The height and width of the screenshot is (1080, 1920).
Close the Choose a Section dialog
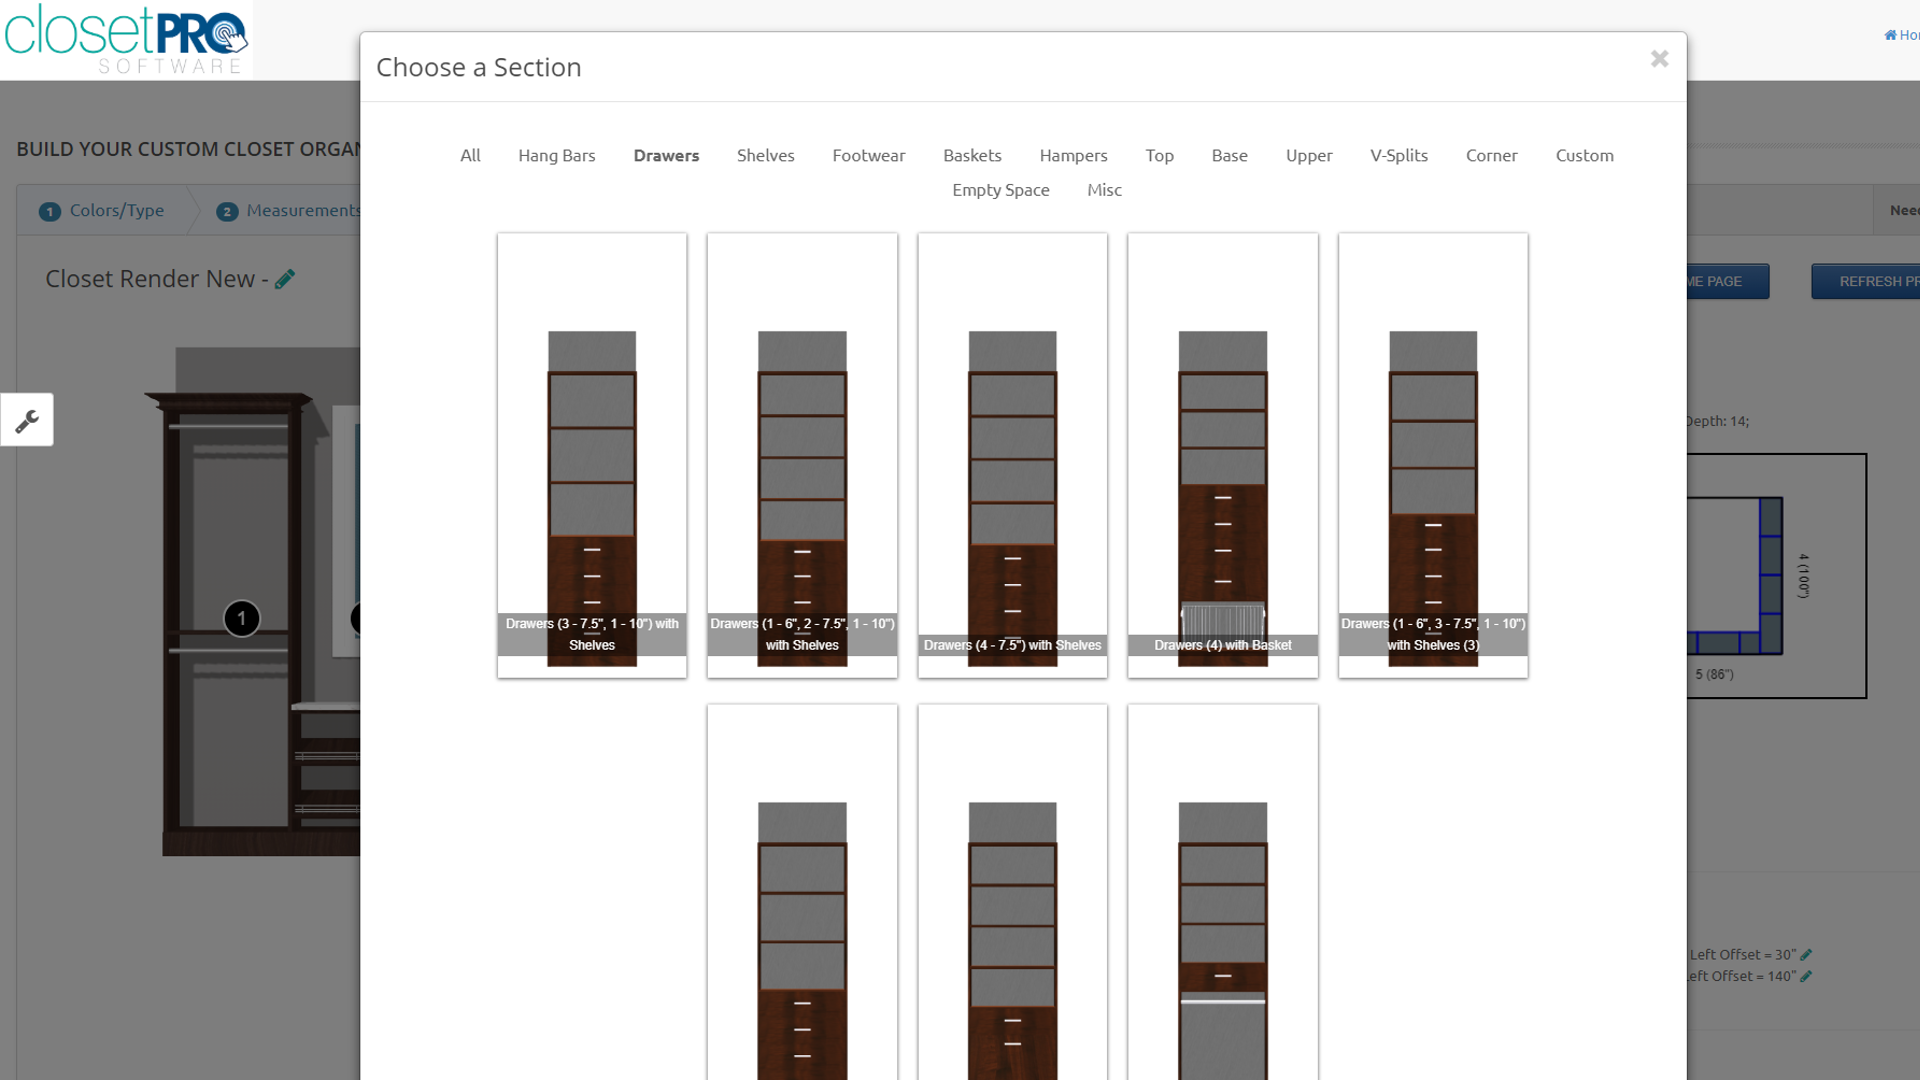tap(1659, 59)
